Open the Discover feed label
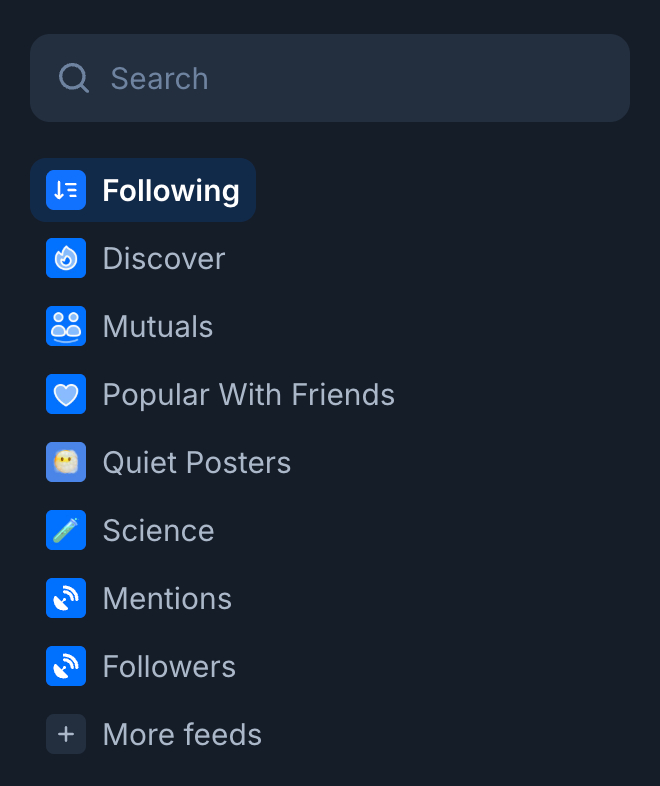The height and width of the screenshot is (786, 660). (x=164, y=258)
